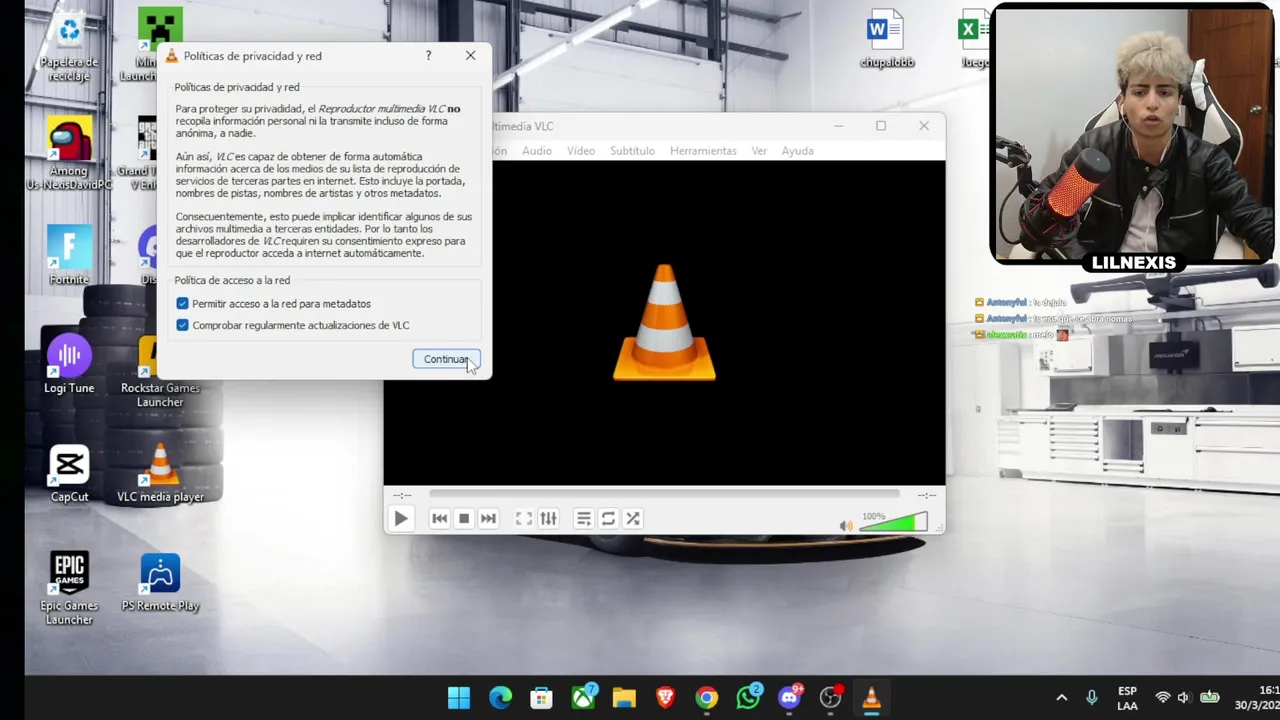Click the ESP LAA language indicator

(x=1127, y=698)
